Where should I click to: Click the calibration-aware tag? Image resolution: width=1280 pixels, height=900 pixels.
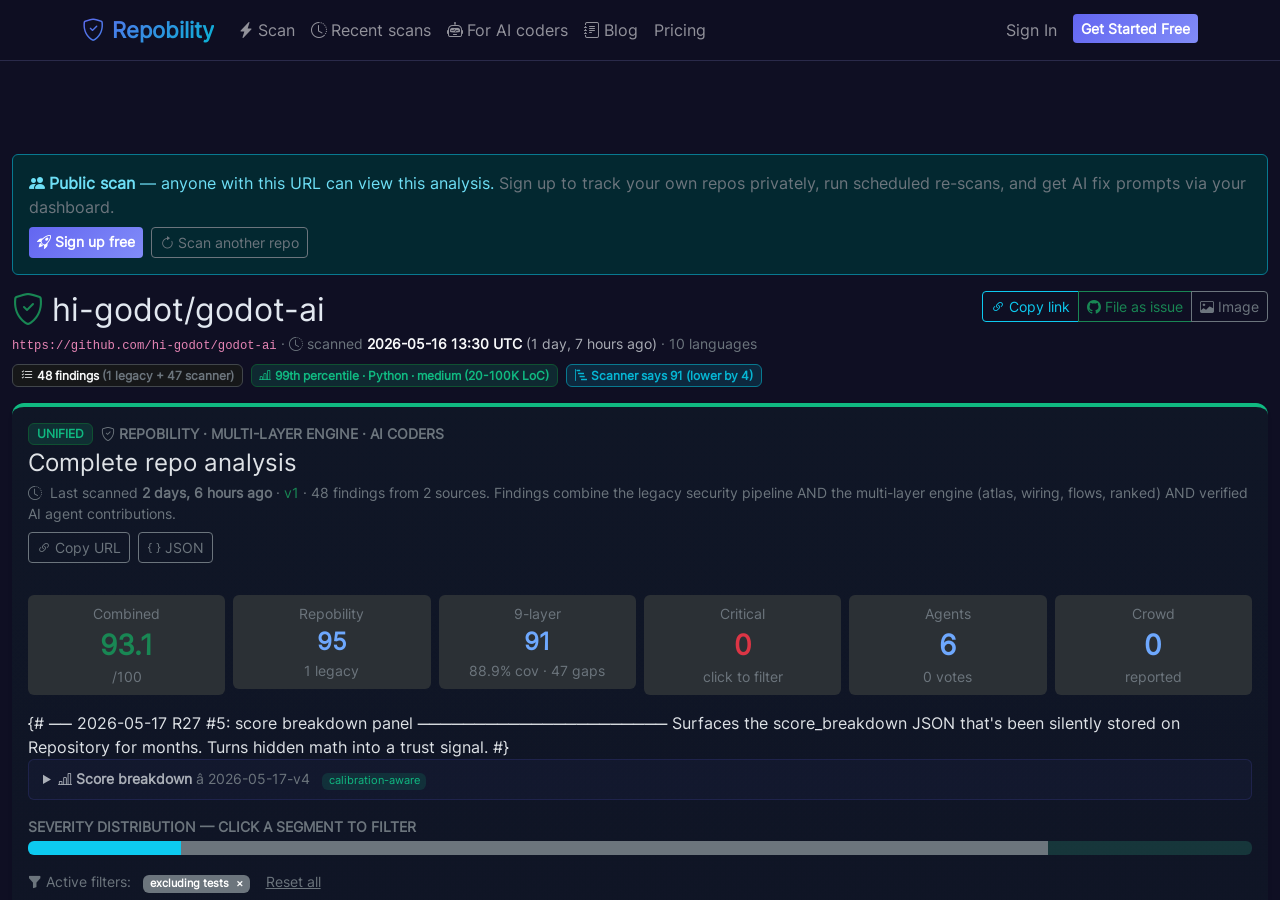click(x=374, y=780)
